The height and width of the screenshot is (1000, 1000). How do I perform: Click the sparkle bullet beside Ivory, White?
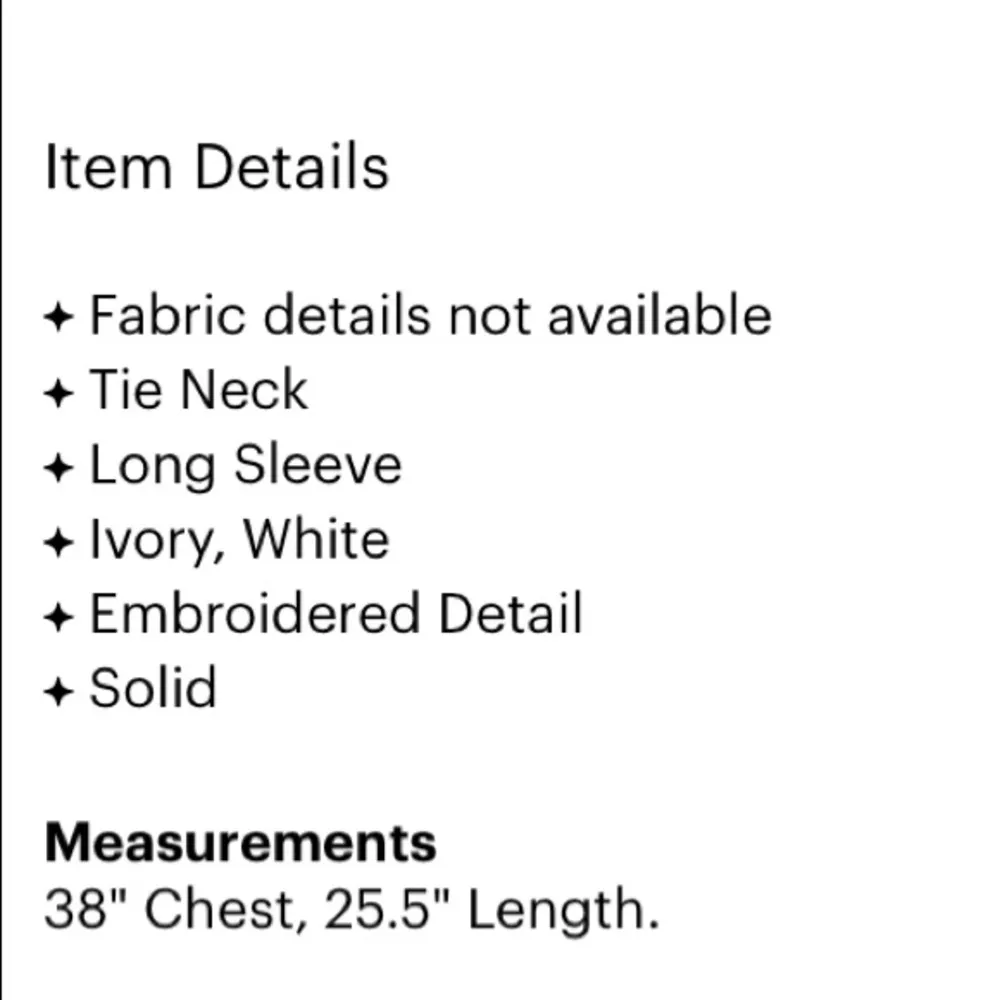[59, 543]
